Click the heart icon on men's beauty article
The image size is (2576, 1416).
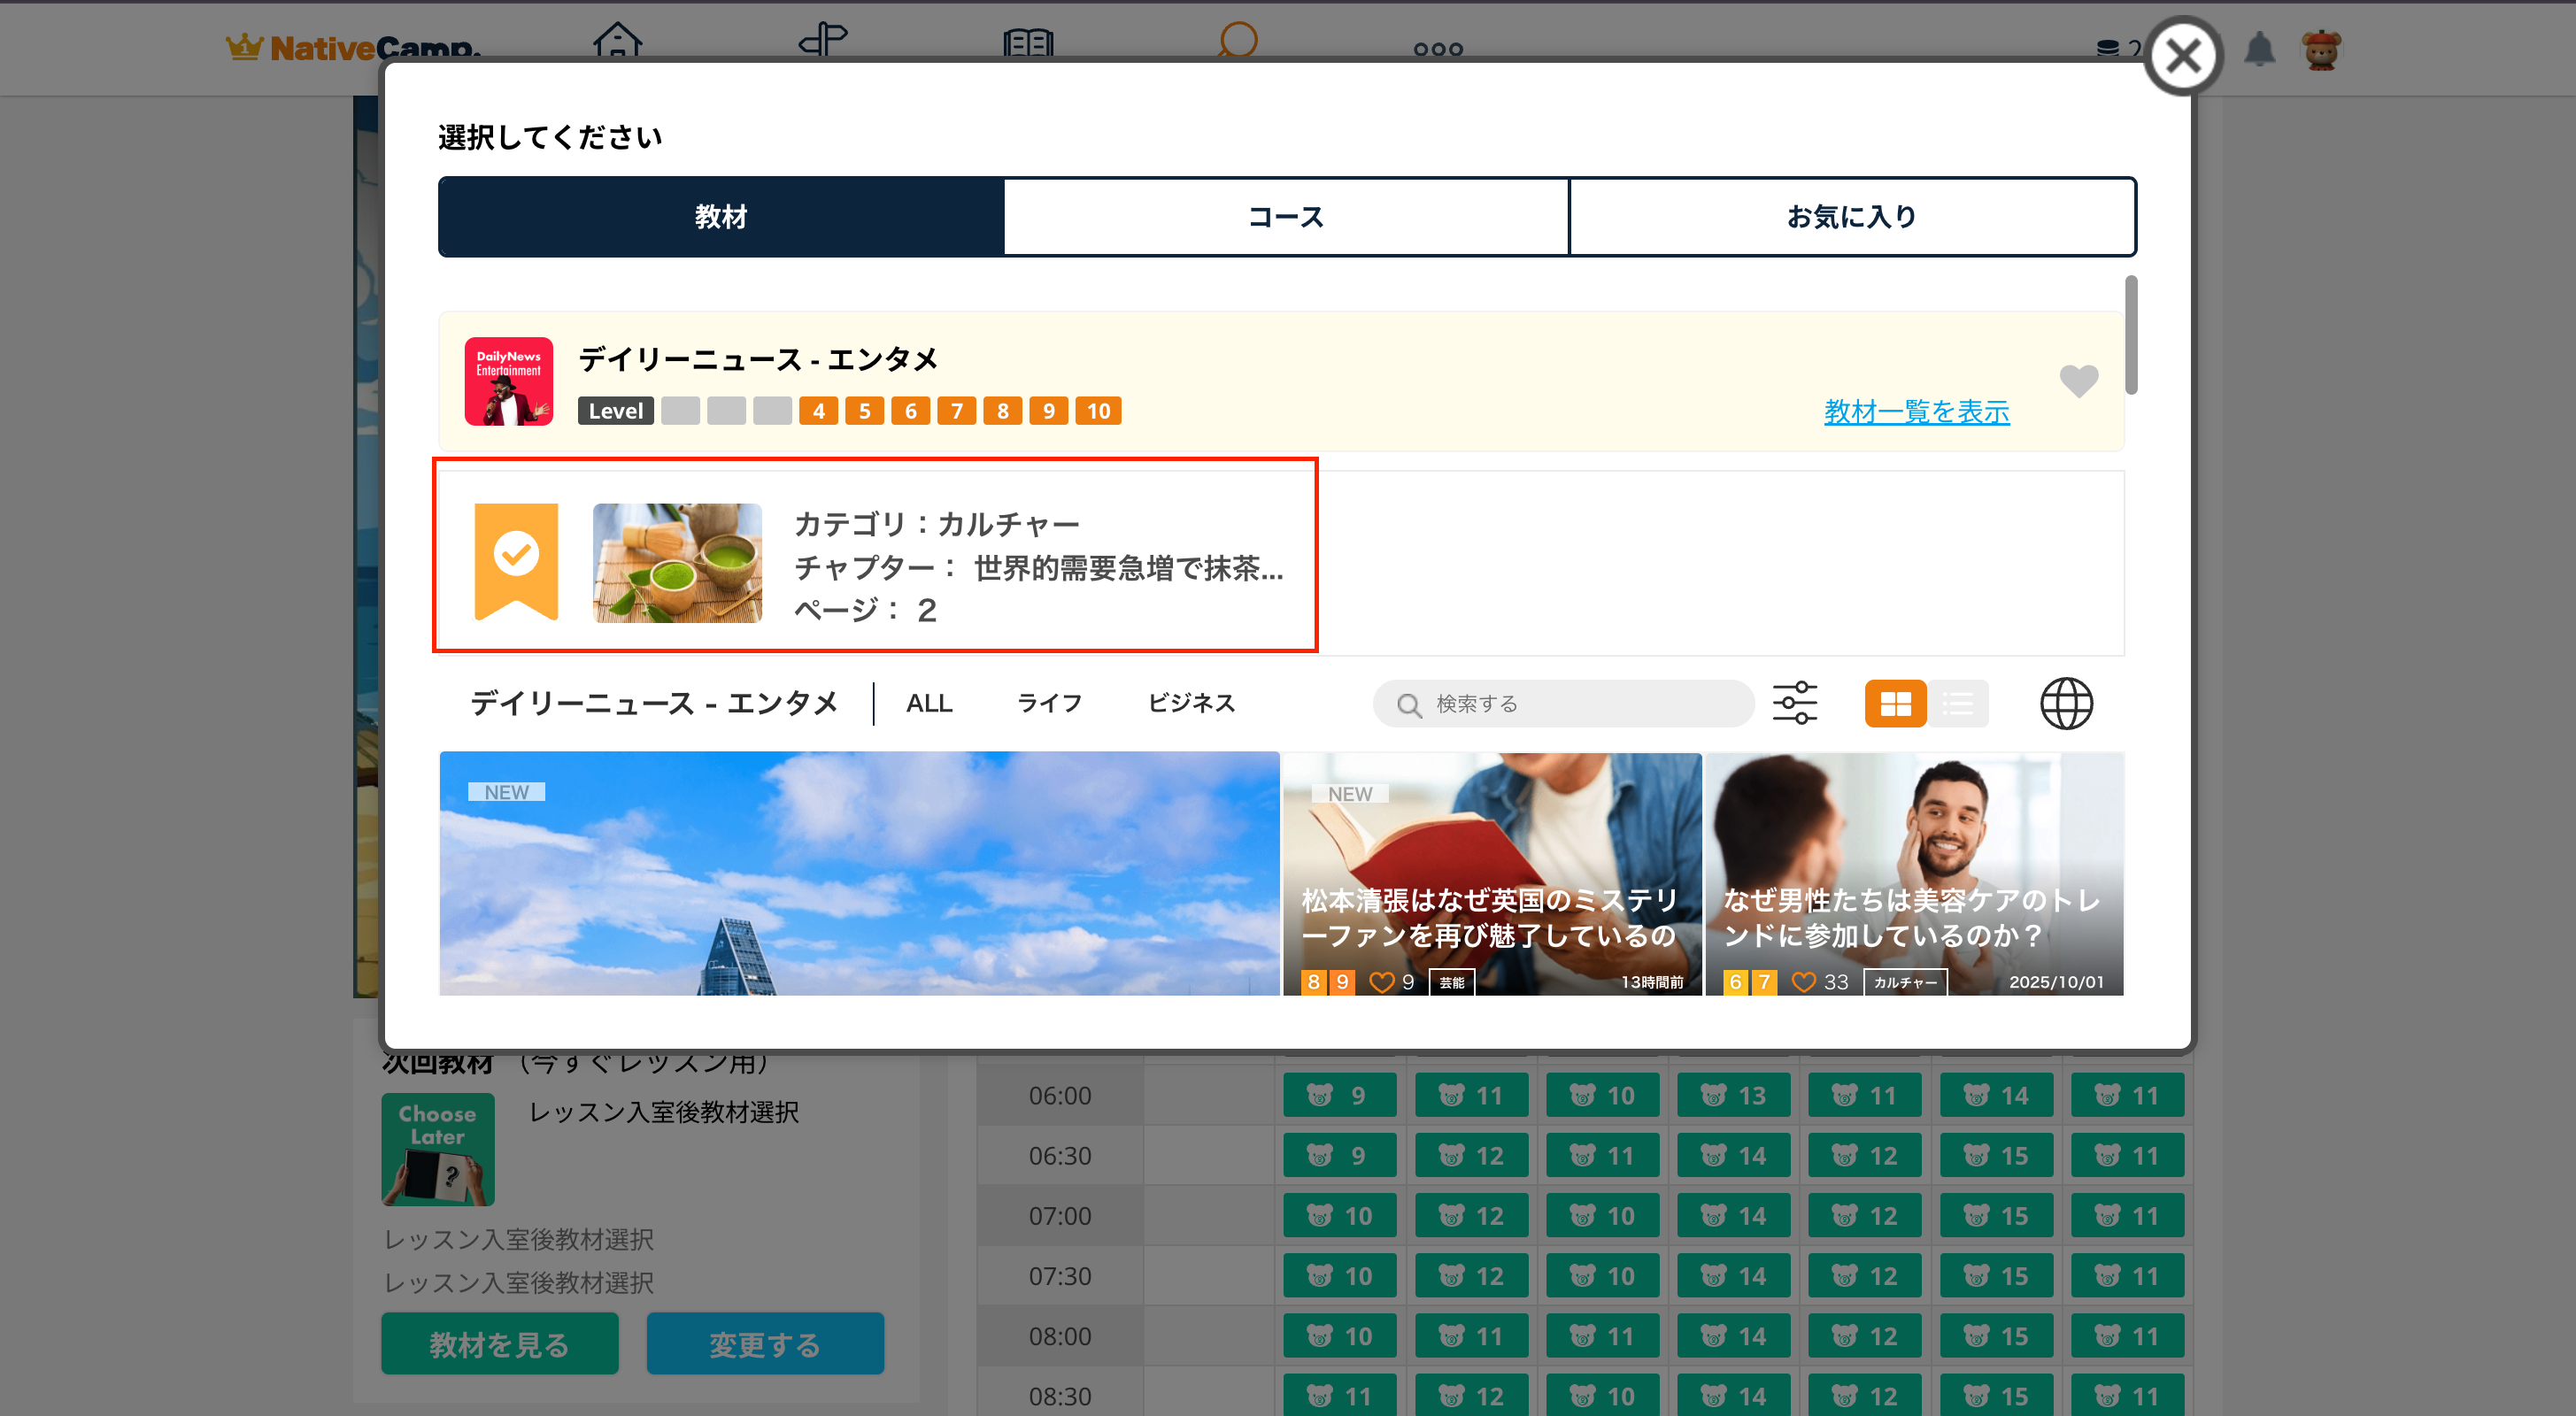[1803, 982]
